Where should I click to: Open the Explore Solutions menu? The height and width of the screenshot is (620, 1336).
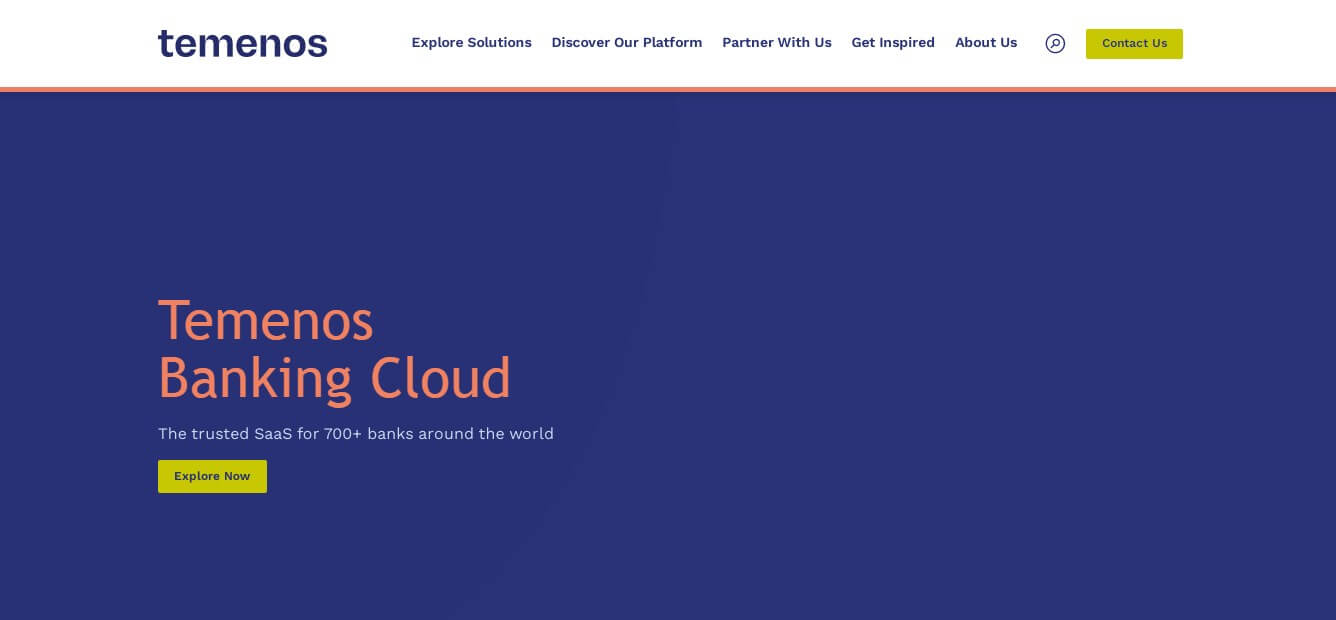[x=472, y=43]
